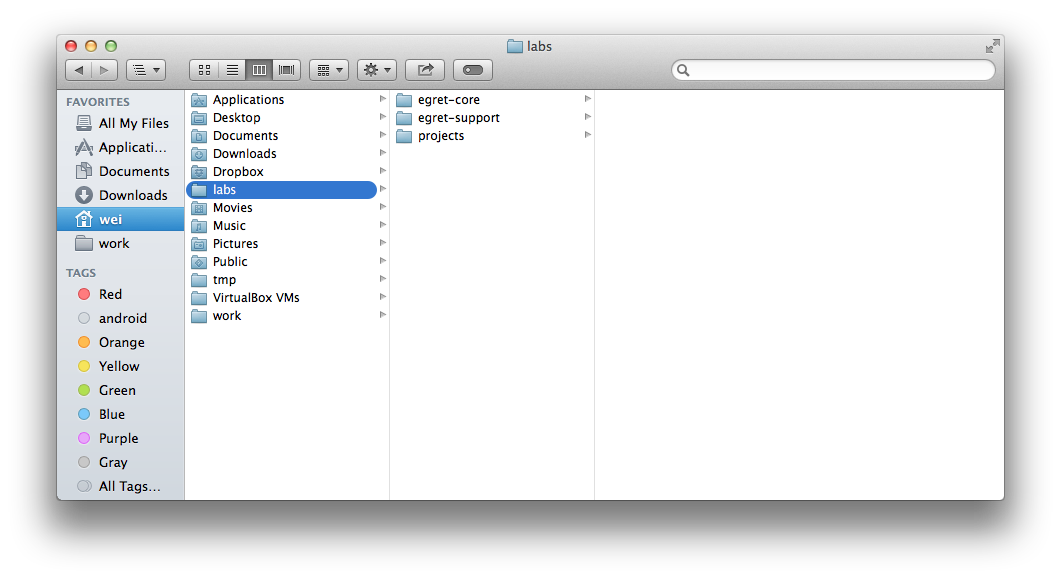Click the Edit Tags toolbar button
1061x579 pixels.
click(473, 70)
